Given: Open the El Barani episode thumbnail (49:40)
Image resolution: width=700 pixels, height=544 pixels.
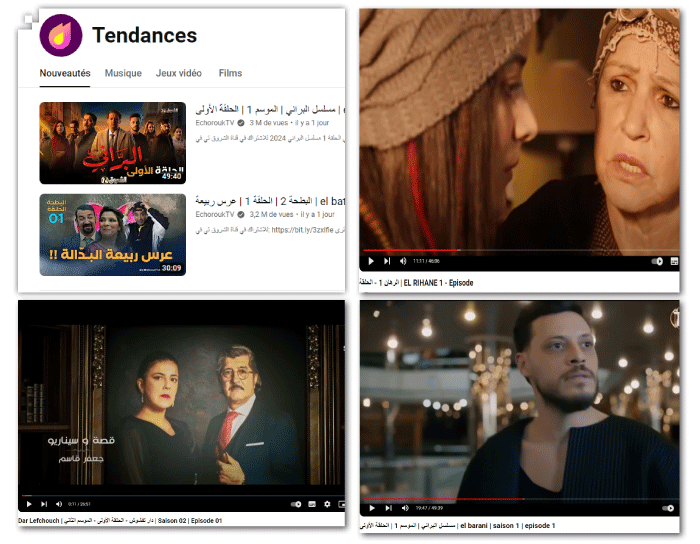Looking at the screenshot, I should coord(112,143).
